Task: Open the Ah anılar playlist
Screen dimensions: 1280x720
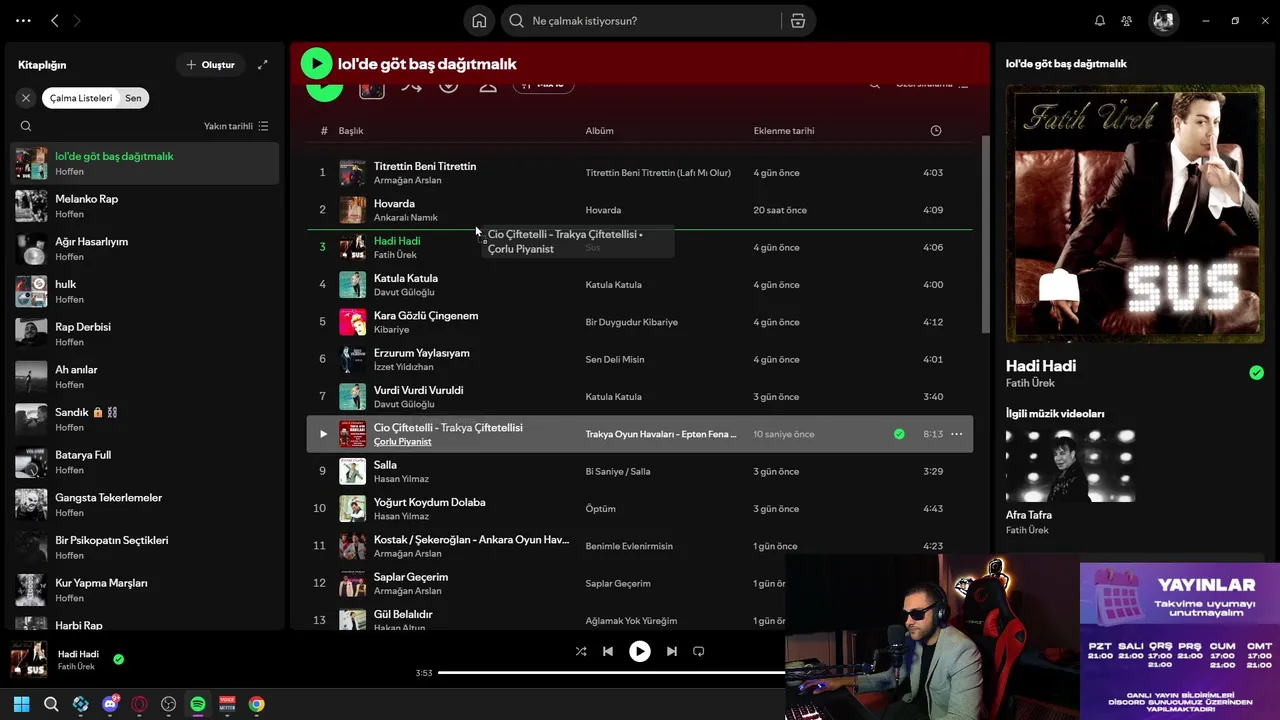Action: pos(145,377)
